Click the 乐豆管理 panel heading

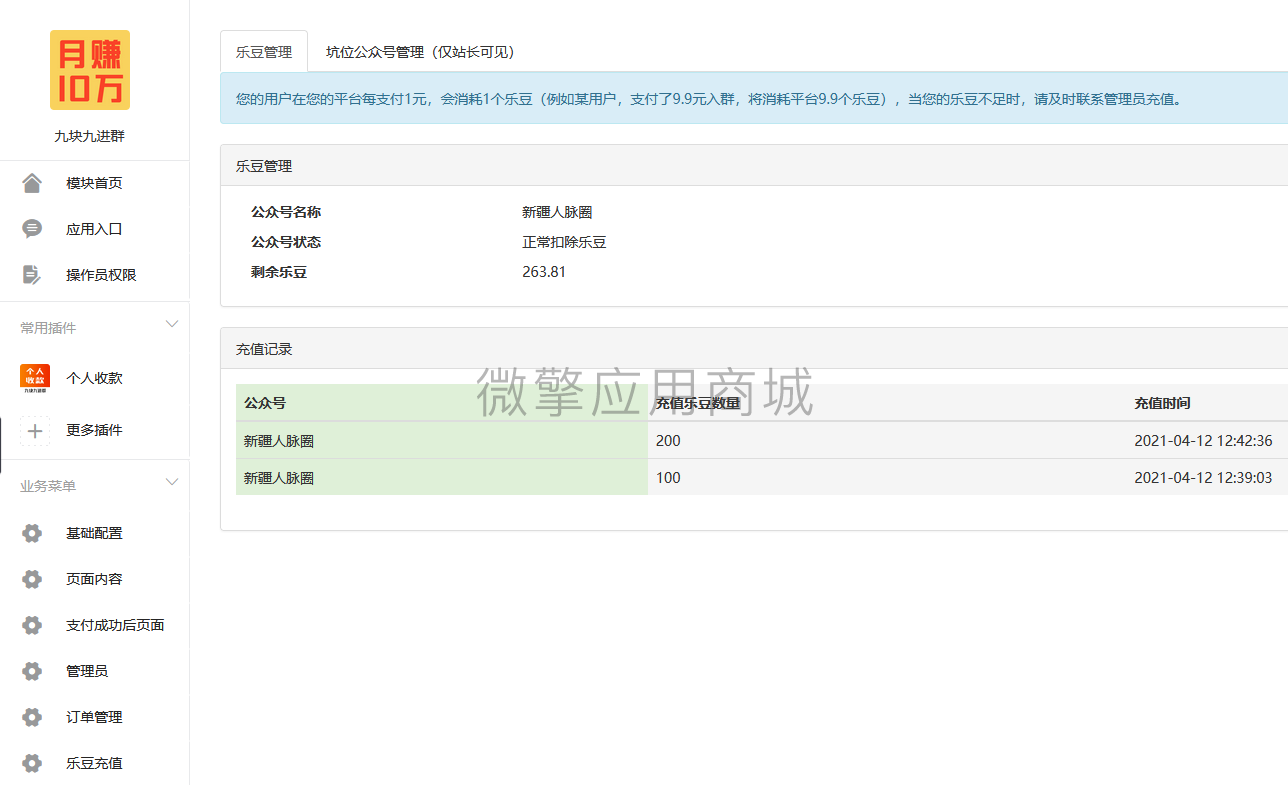(x=264, y=166)
